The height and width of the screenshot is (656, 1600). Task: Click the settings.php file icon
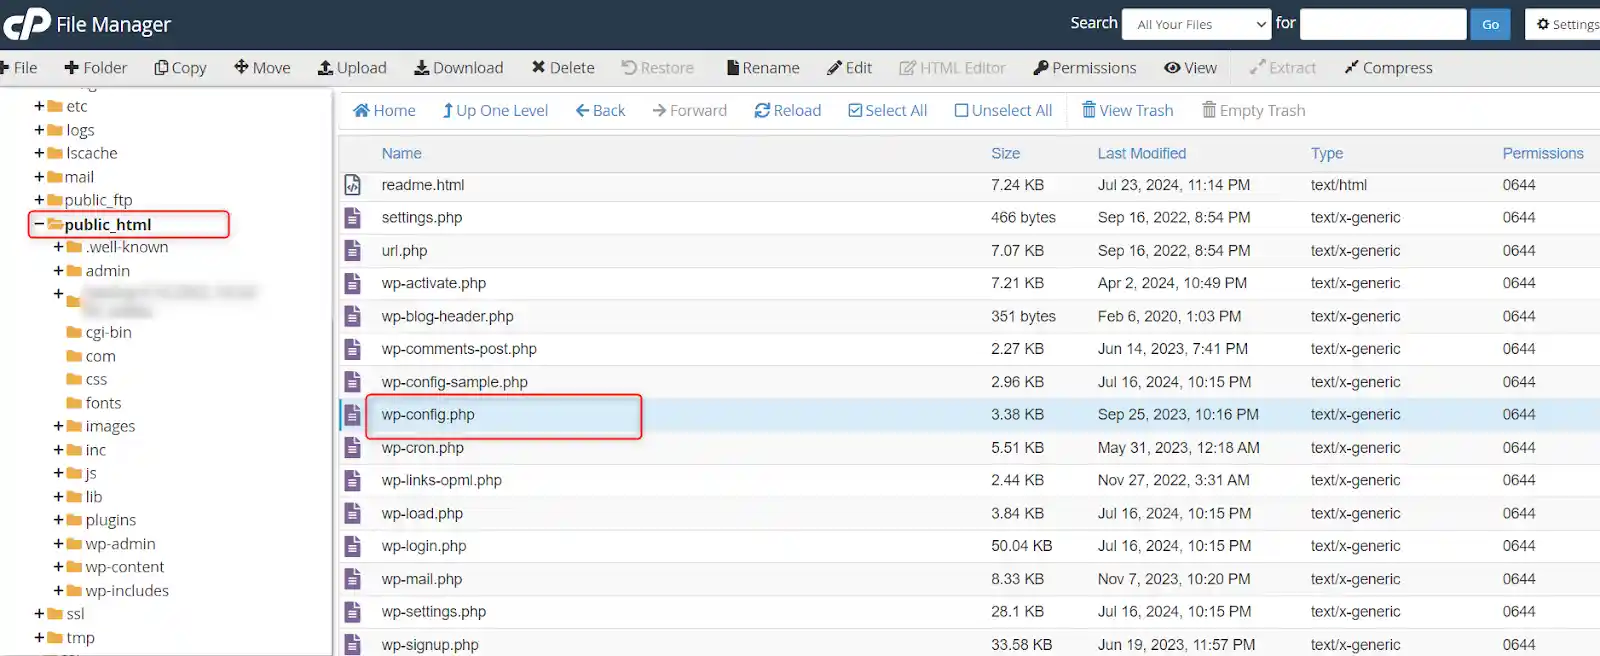[x=352, y=218]
